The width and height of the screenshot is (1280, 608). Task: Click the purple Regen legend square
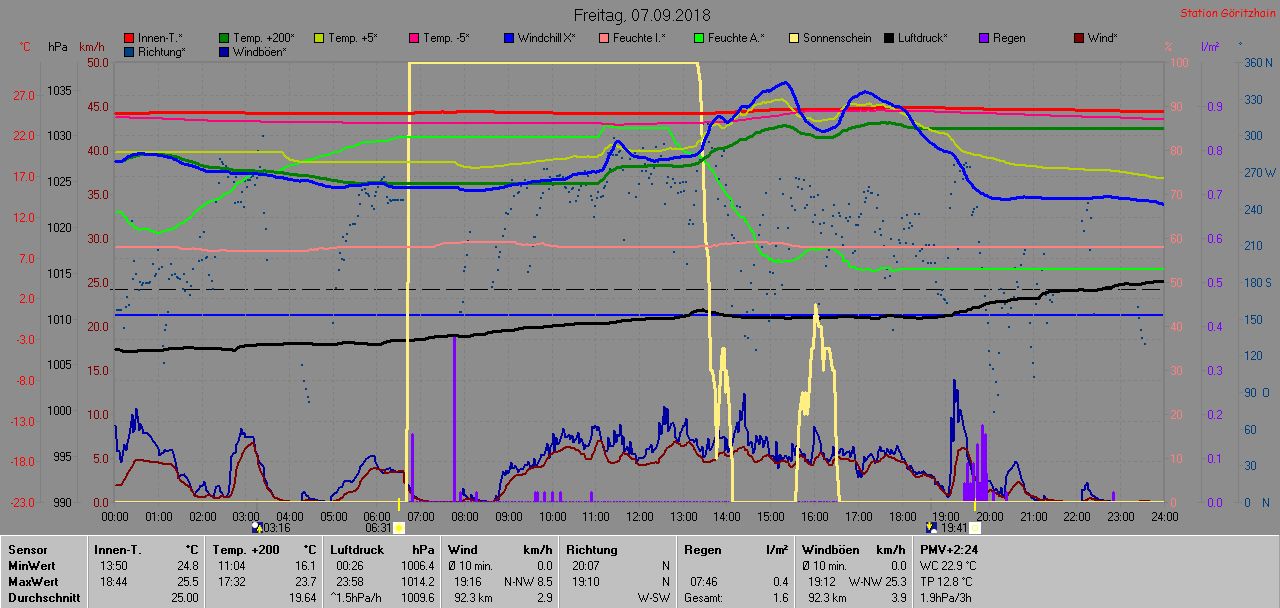click(x=984, y=38)
